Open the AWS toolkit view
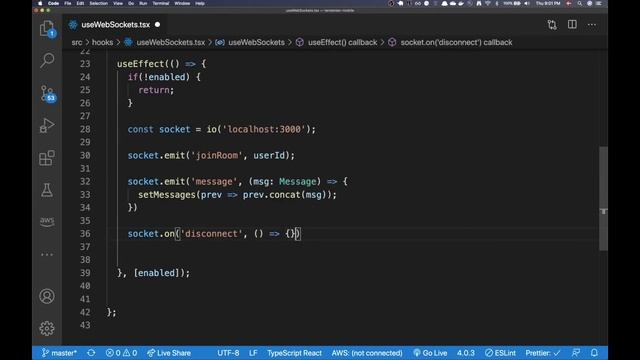The image size is (640, 360). tap(47, 221)
